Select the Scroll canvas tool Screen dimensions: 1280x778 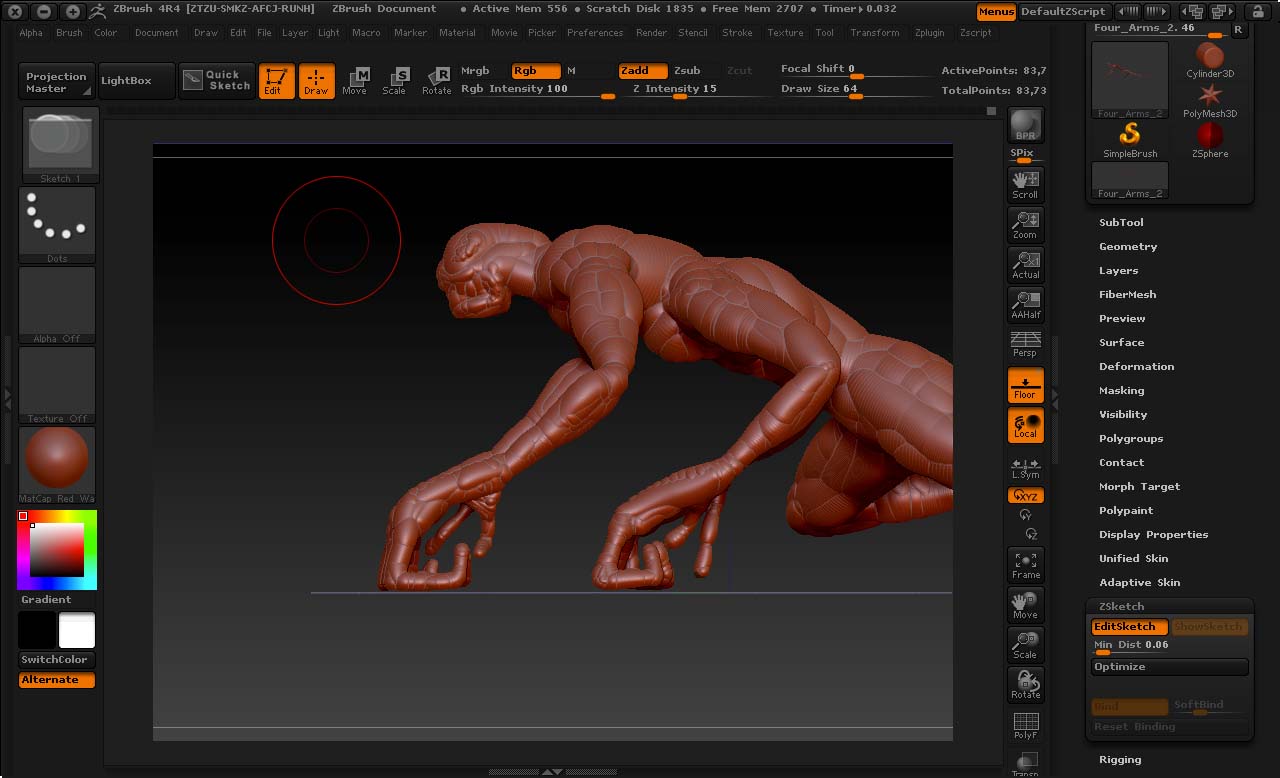point(1025,184)
